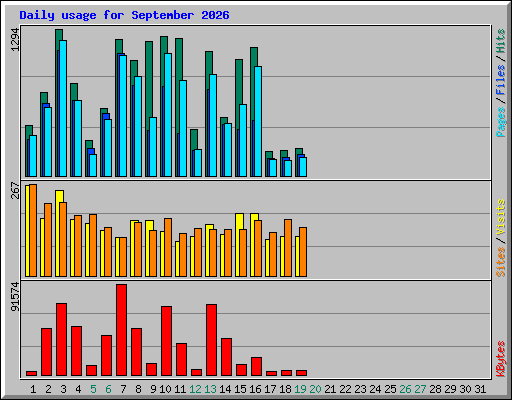Click green weekend day 12 label
Screen dimensions: 512x400
pyautogui.click(x=195, y=389)
